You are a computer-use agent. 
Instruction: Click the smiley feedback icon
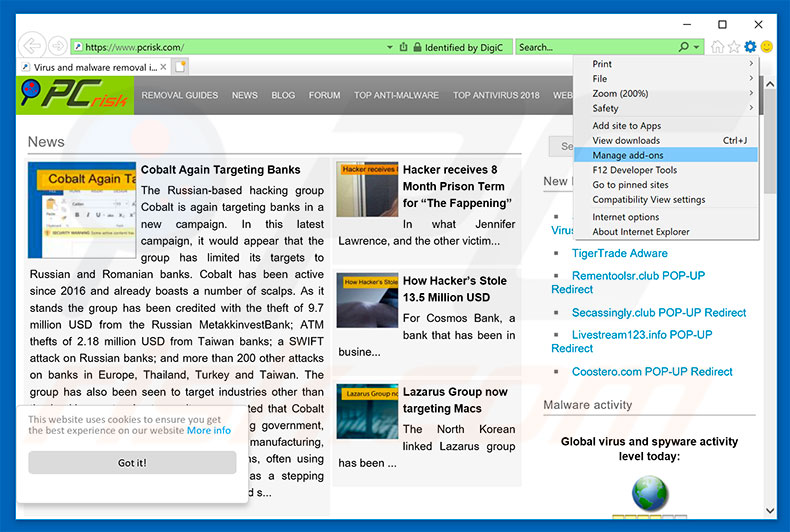coord(767,47)
